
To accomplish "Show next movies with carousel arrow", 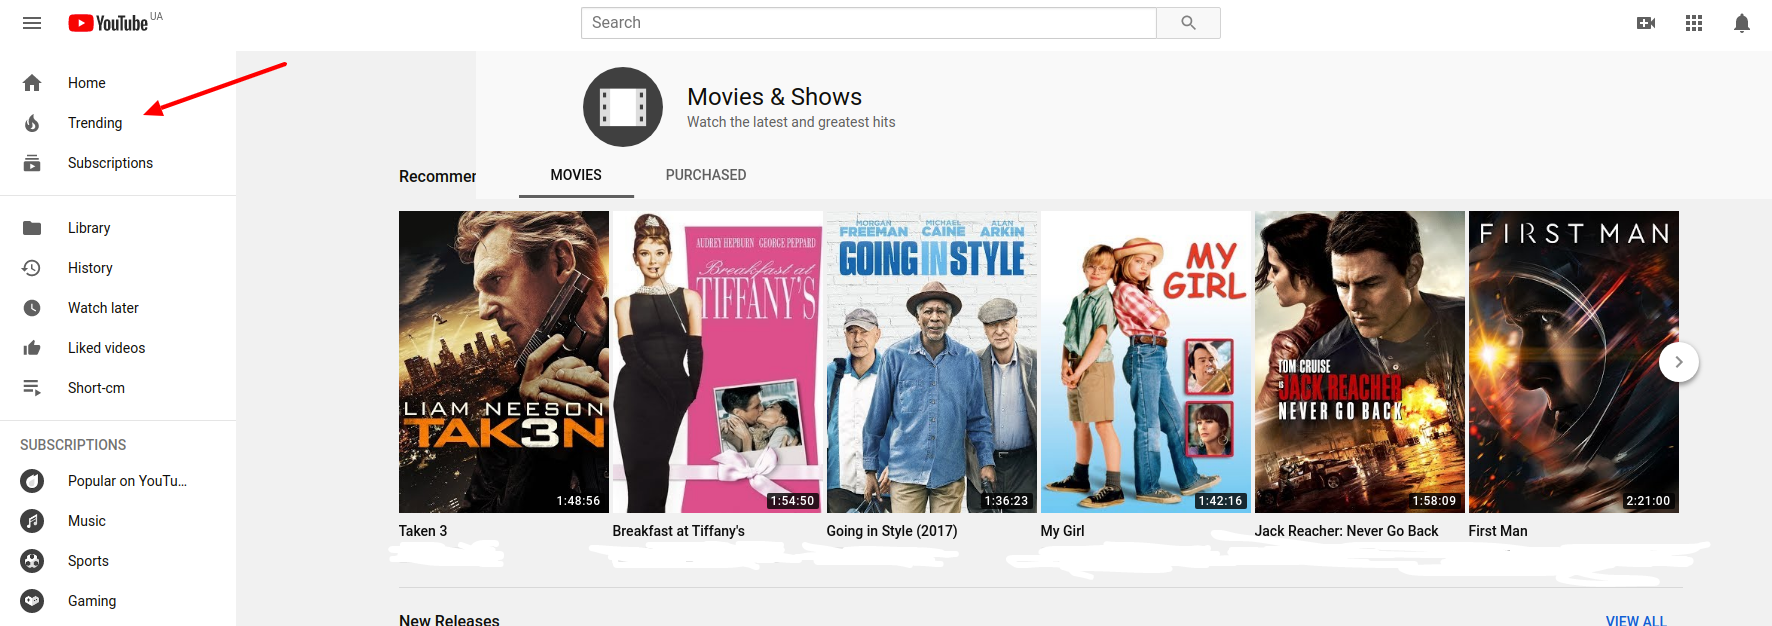I will (1679, 362).
